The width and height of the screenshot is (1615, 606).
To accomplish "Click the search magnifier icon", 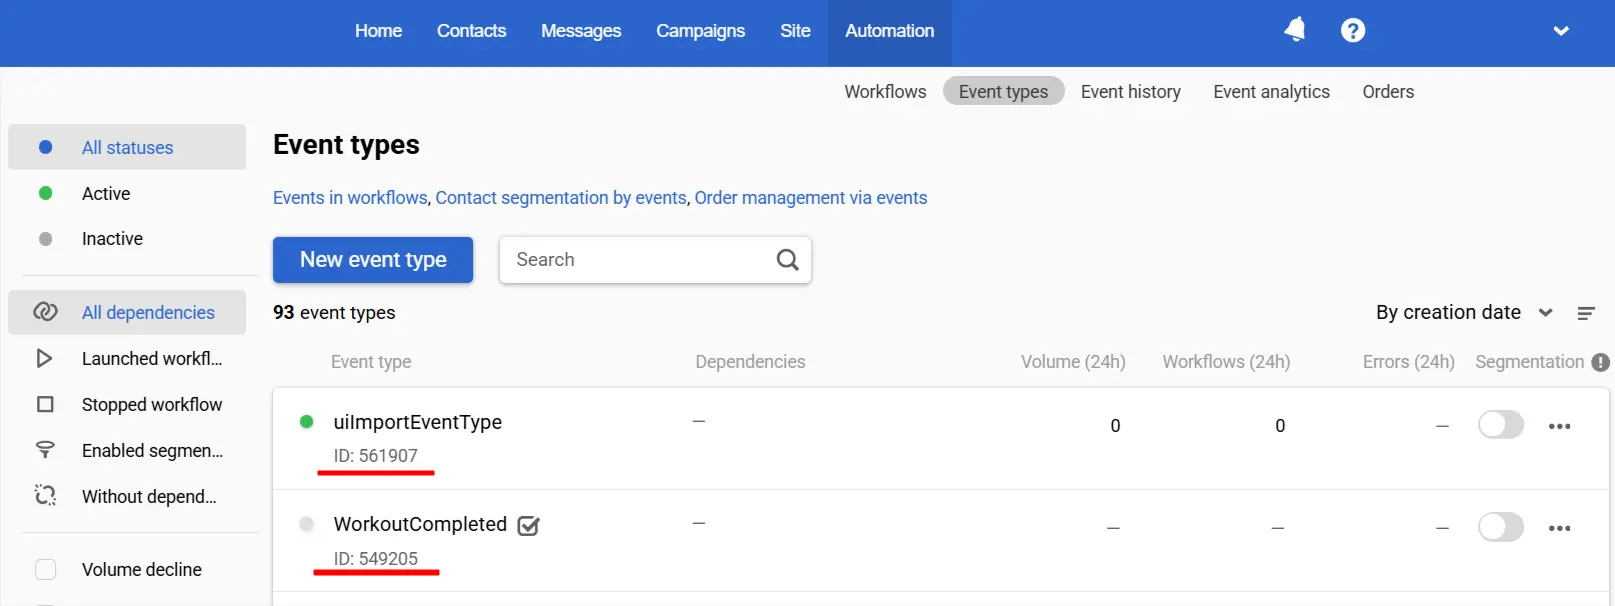I will pyautogui.click(x=787, y=260).
